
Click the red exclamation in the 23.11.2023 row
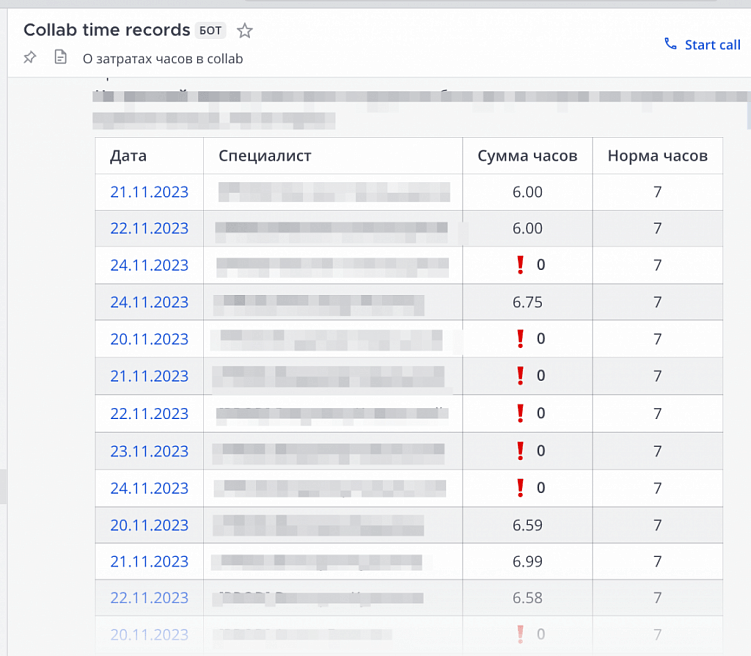pyautogui.click(x=520, y=451)
